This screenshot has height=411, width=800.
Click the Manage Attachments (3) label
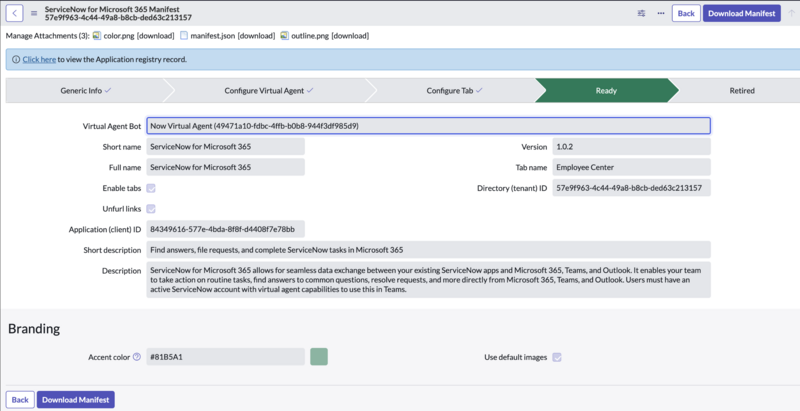tap(48, 36)
